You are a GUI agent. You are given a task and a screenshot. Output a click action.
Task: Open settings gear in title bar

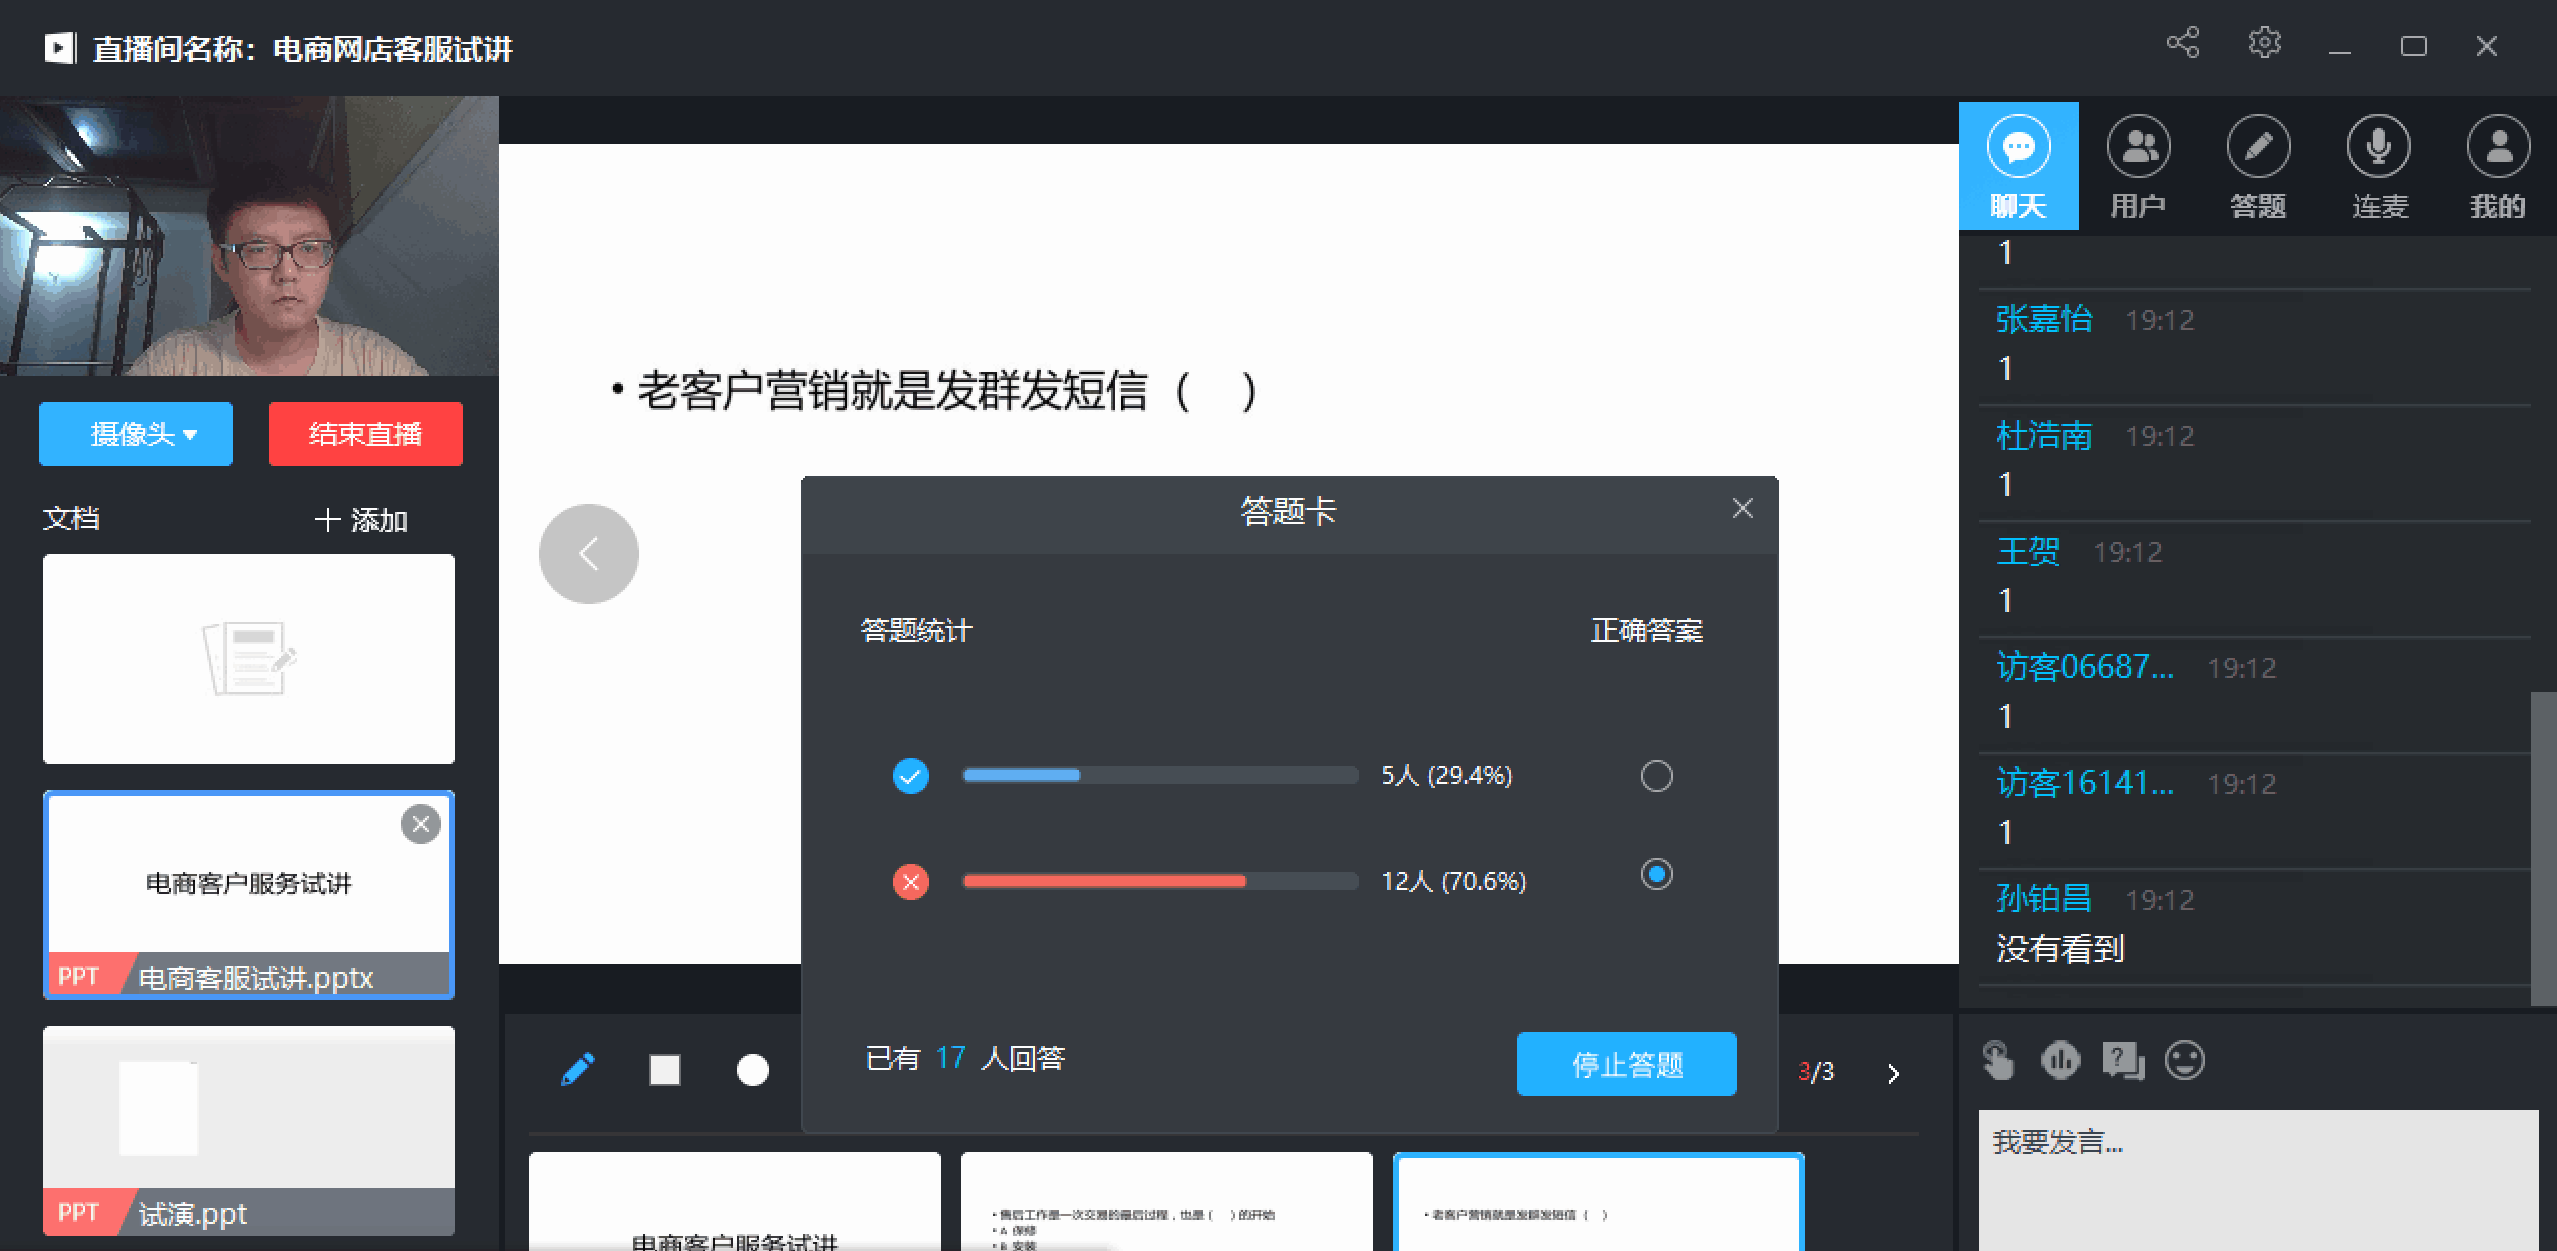2264,43
